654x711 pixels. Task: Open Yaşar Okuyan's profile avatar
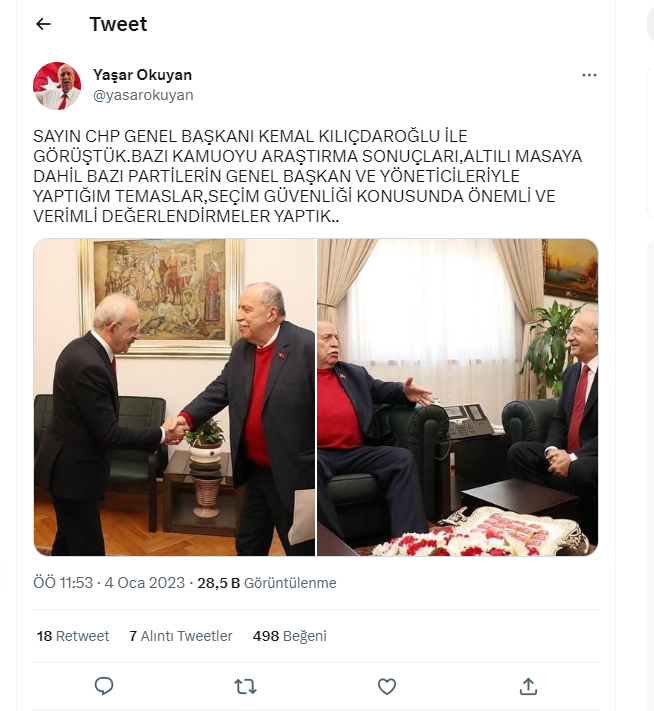click(57, 86)
